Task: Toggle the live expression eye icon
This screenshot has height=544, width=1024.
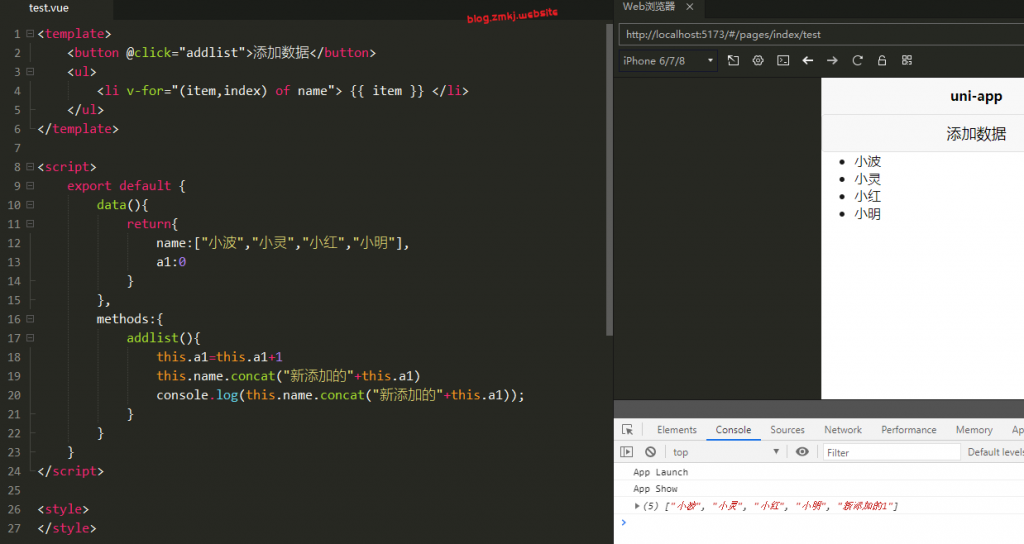Action: pyautogui.click(x=802, y=452)
